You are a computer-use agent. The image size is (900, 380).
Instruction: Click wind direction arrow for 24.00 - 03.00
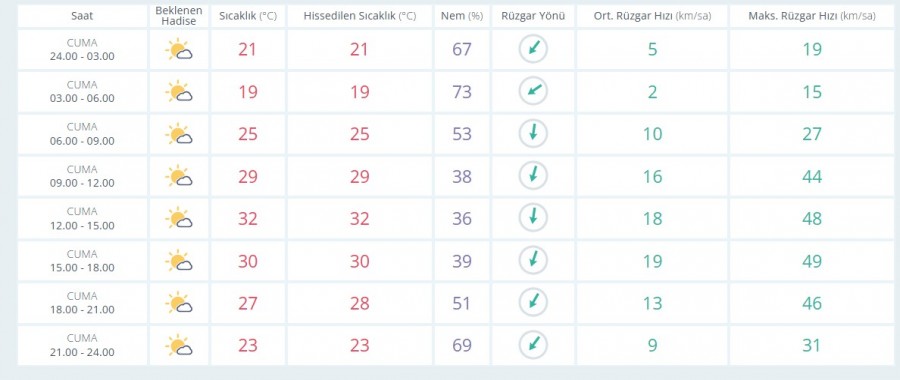(533, 49)
